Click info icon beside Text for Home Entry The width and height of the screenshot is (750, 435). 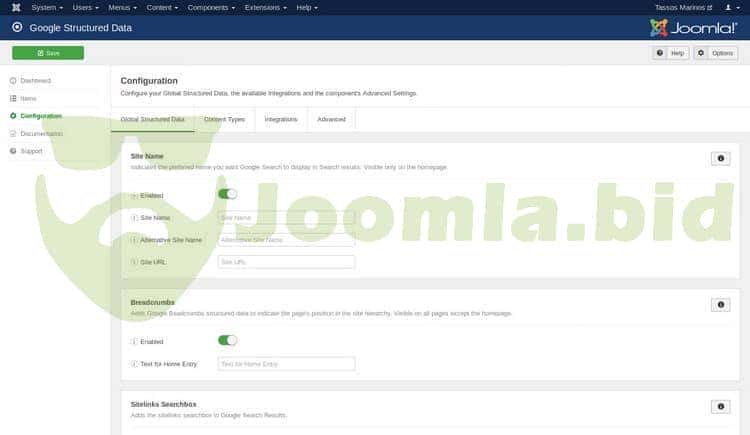(134, 364)
